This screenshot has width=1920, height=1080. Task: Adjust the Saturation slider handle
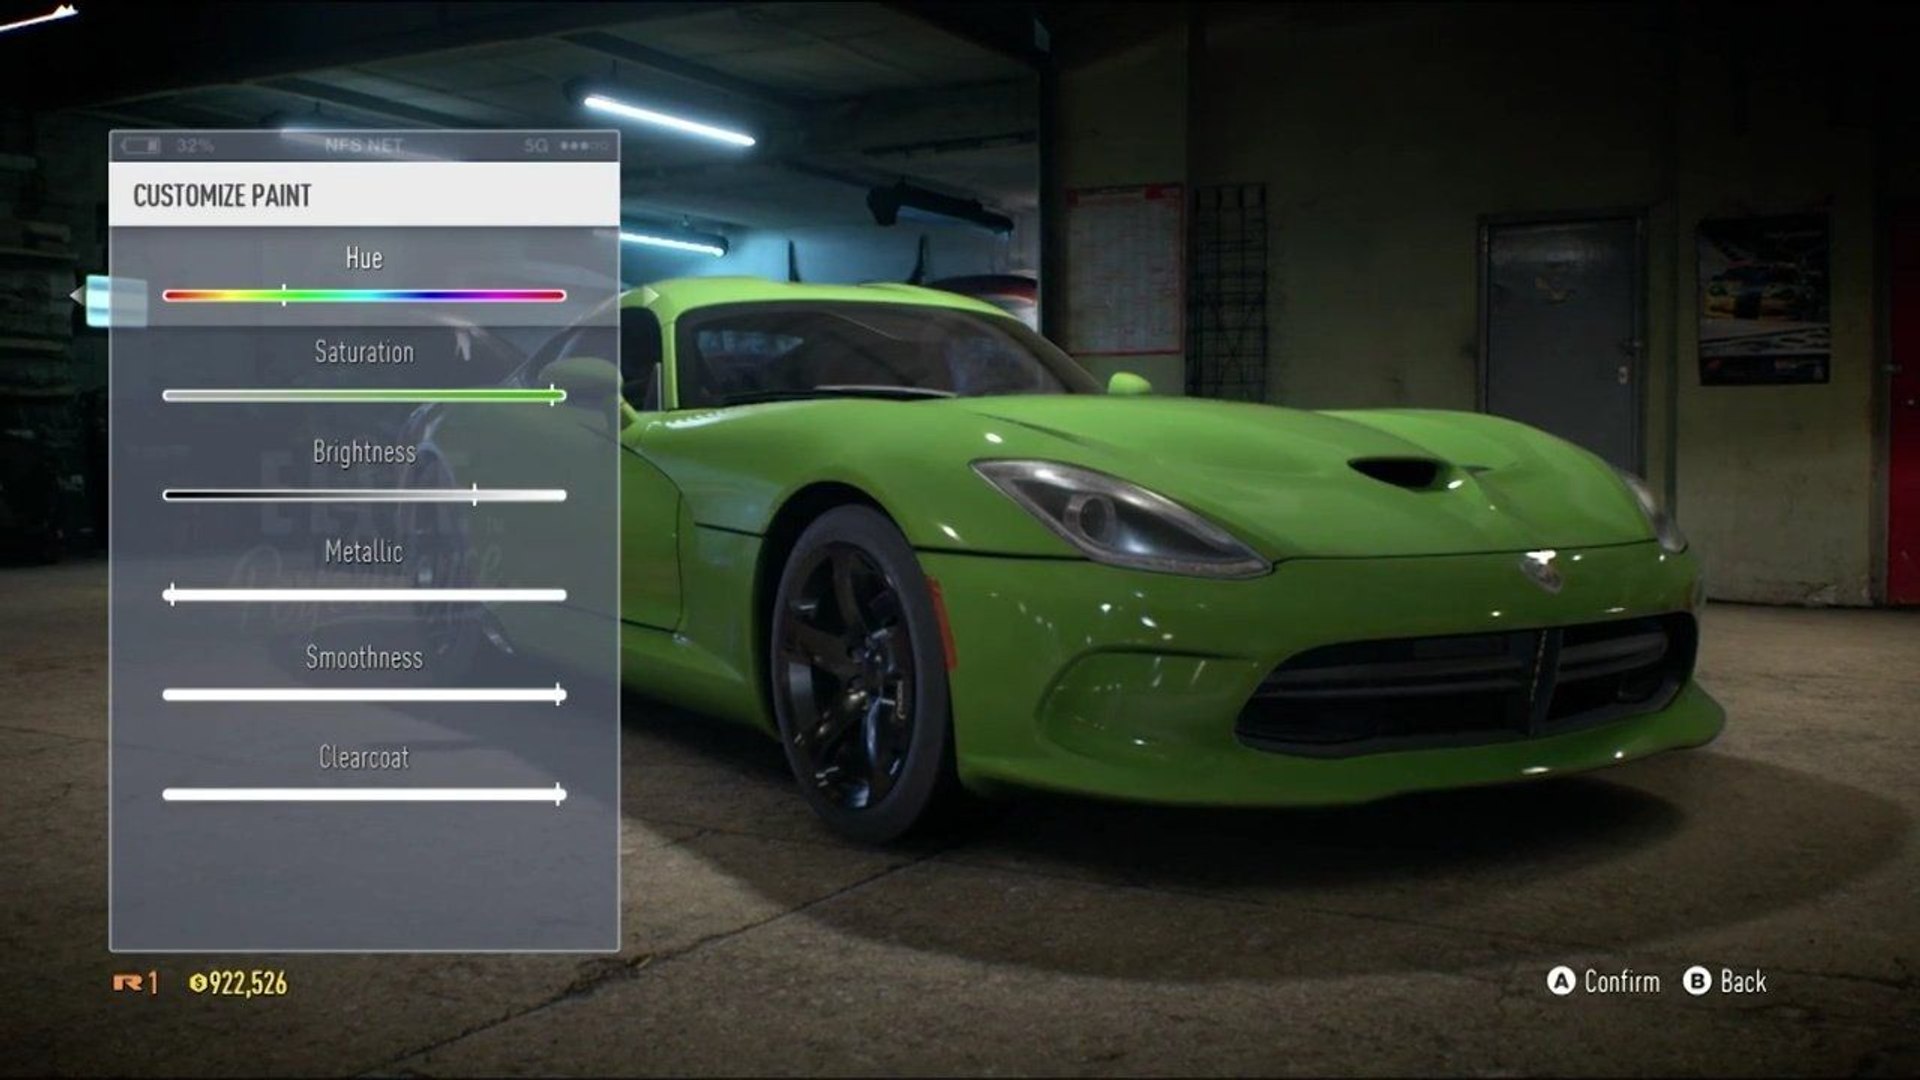[x=551, y=394]
